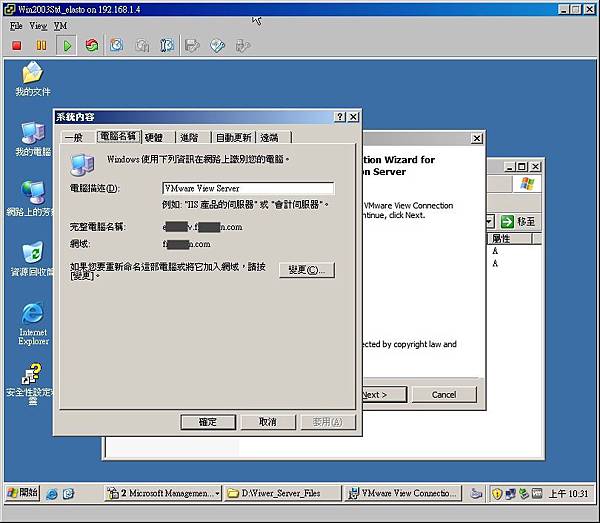Image resolution: width=600 pixels, height=523 pixels.
Task: Open the Microsoft Management taskbar group
Action: [163, 493]
